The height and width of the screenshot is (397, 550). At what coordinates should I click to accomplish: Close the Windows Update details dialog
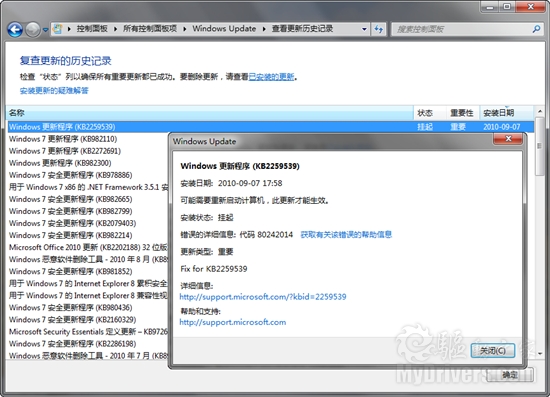click(x=508, y=139)
